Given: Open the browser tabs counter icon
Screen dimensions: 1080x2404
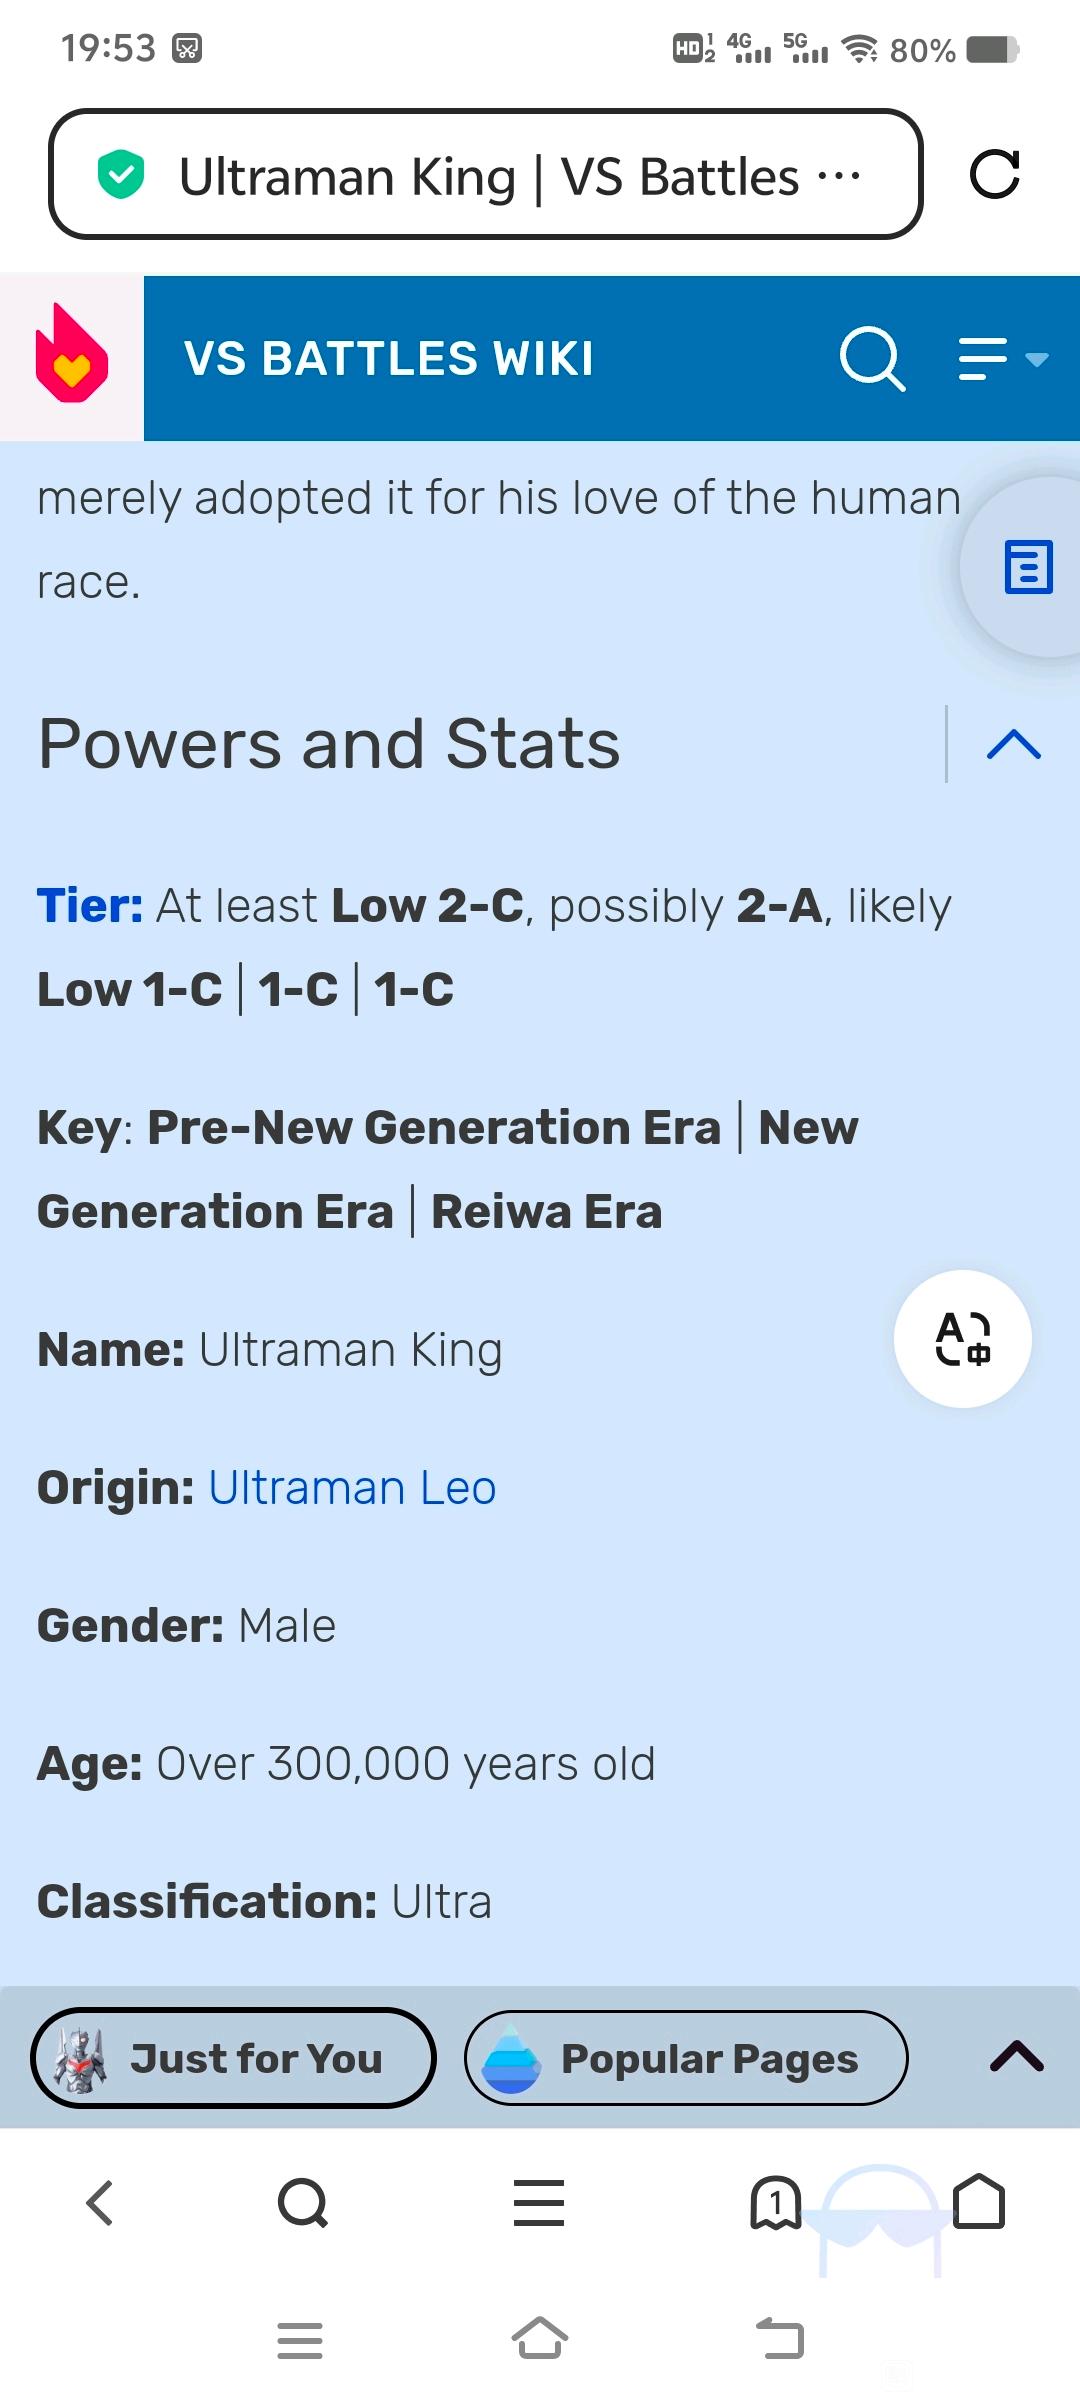Looking at the screenshot, I should [775, 2203].
